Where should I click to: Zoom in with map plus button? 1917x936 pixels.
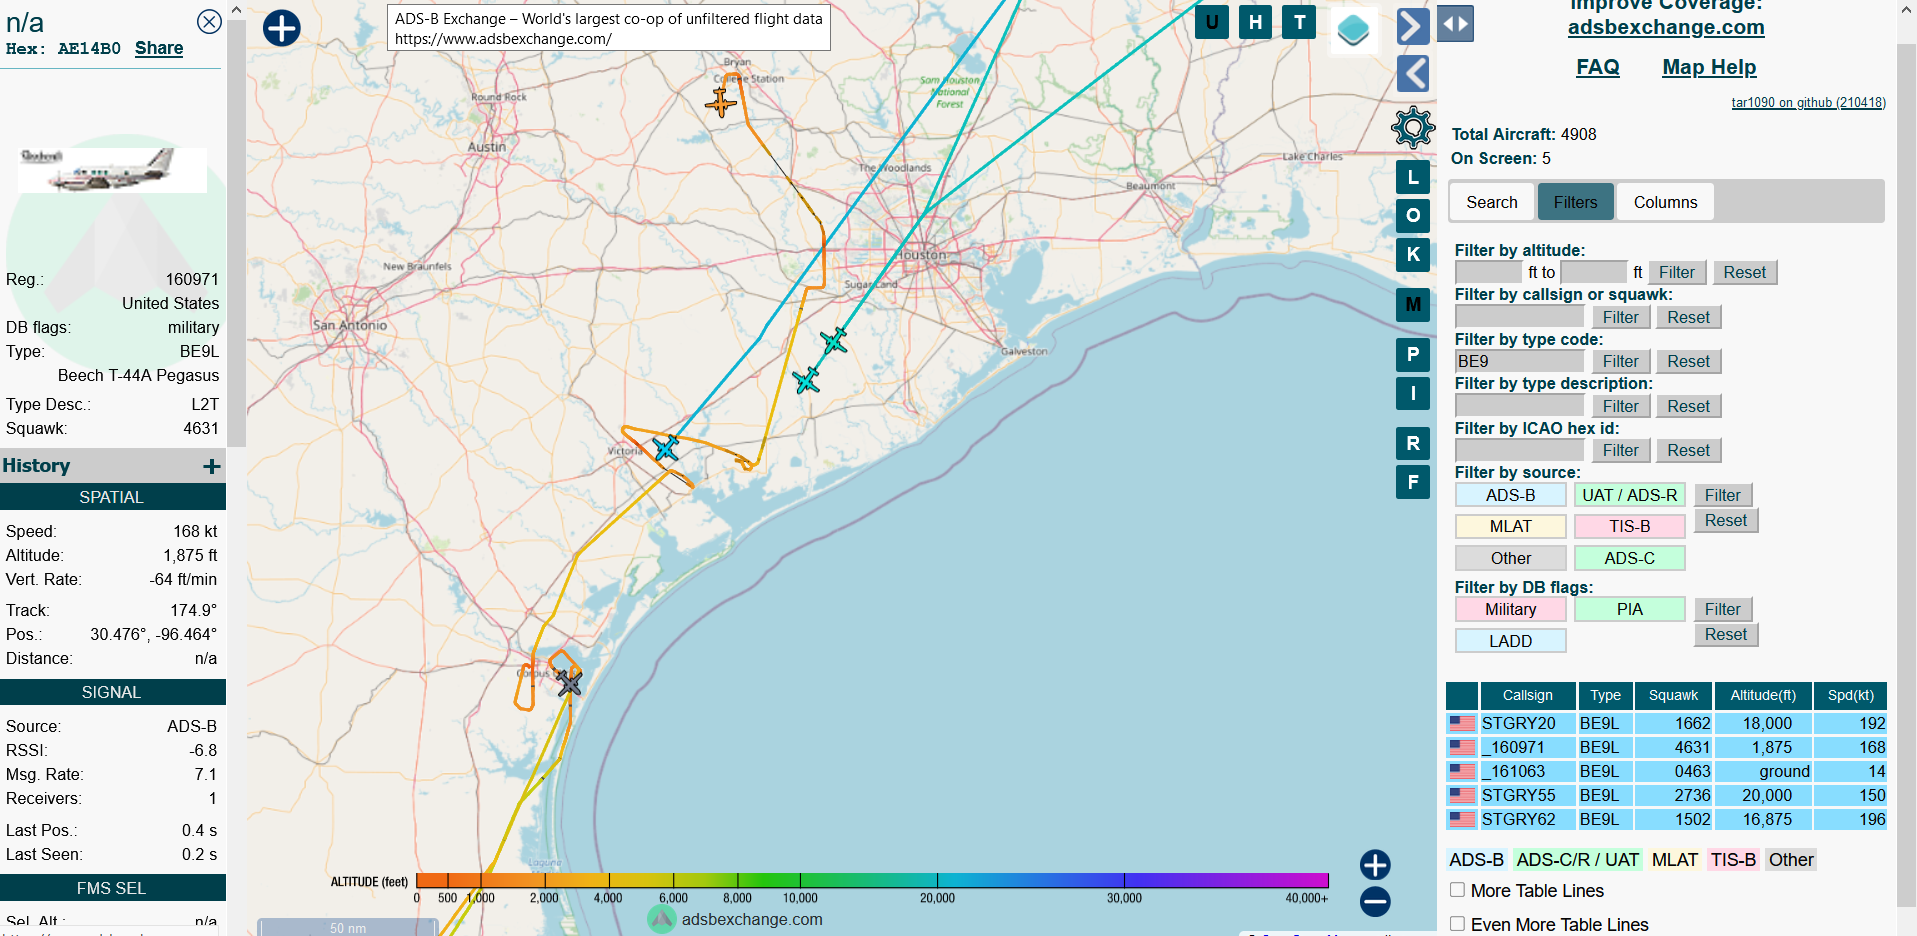[x=1375, y=864]
